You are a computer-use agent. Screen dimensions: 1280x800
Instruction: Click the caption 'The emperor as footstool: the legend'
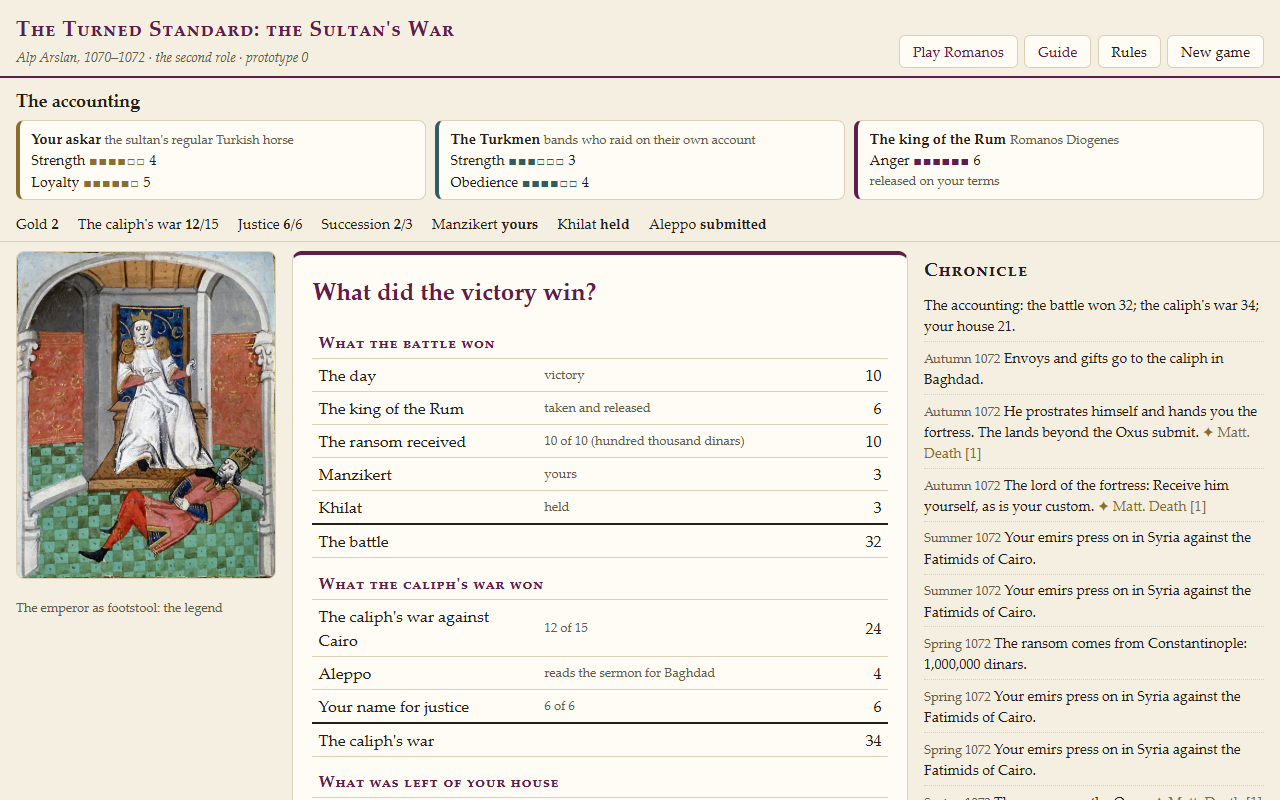(119, 608)
